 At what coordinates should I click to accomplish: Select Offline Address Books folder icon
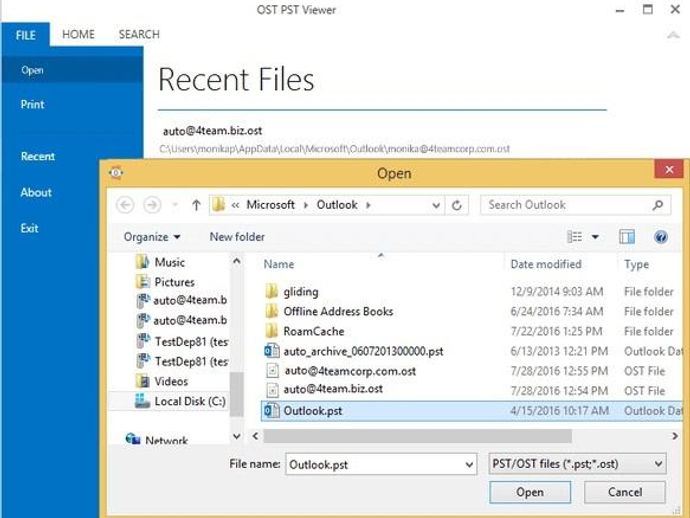point(272,311)
